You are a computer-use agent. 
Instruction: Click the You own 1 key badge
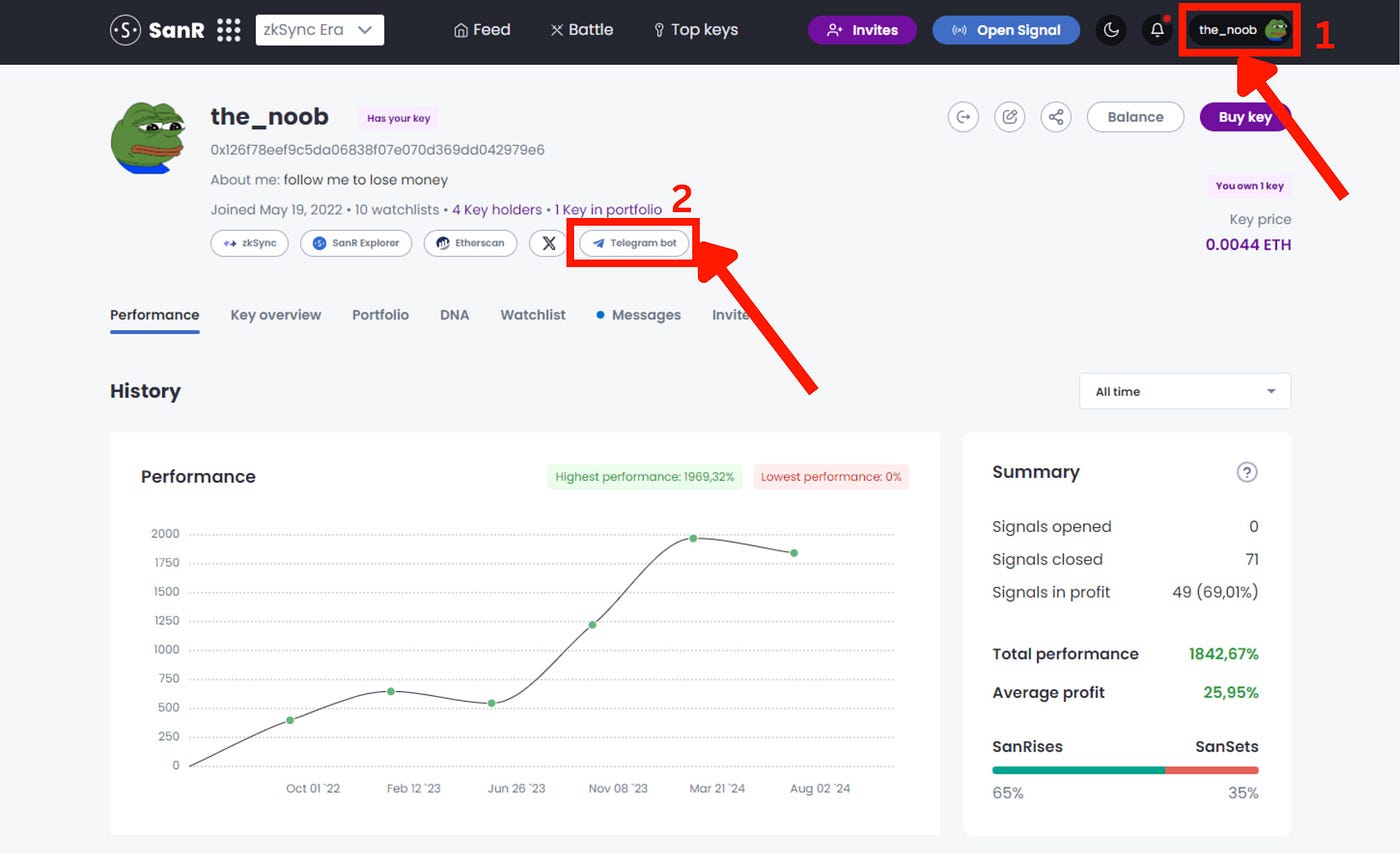1249,186
